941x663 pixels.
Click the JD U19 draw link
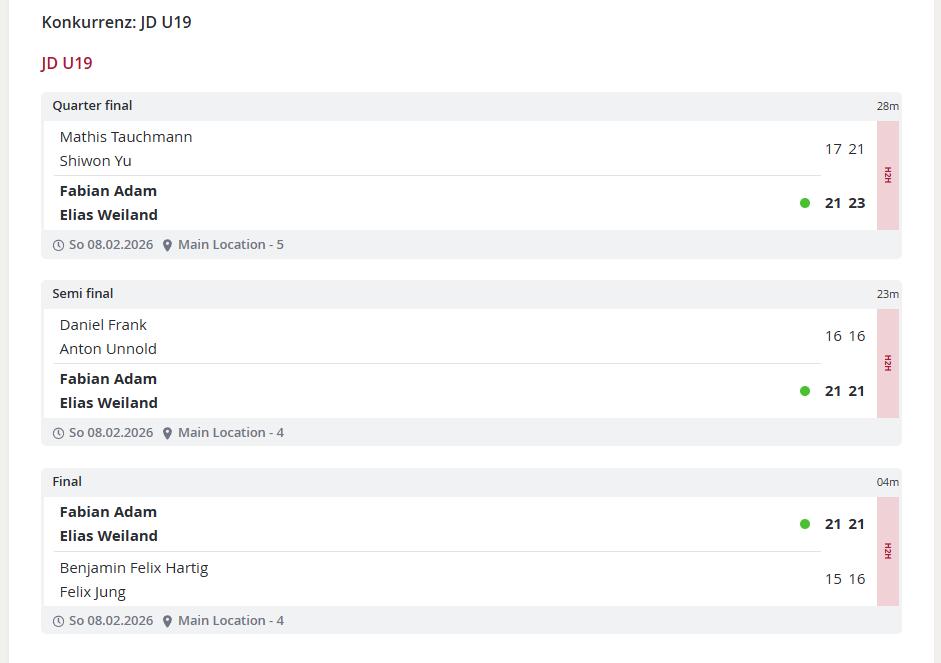point(67,63)
